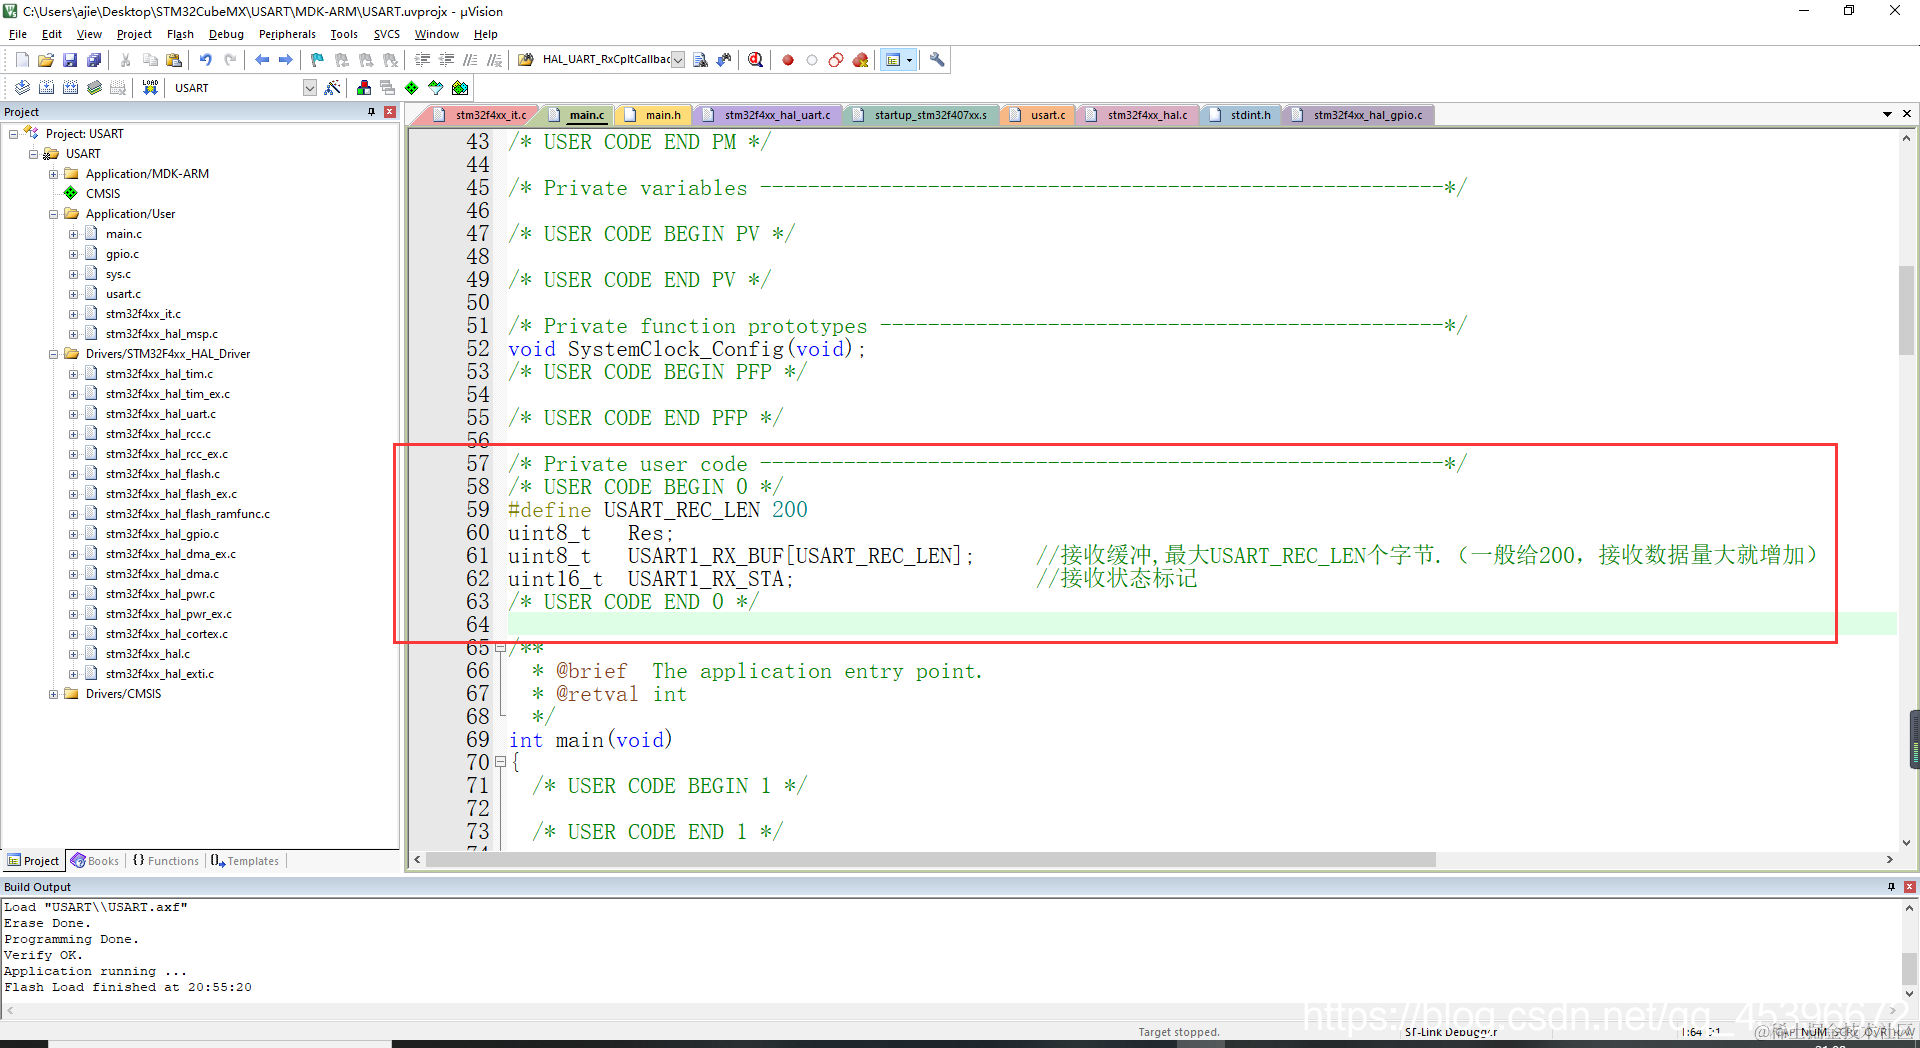Click the editor horizontal scrollbar thumb

pos(930,860)
